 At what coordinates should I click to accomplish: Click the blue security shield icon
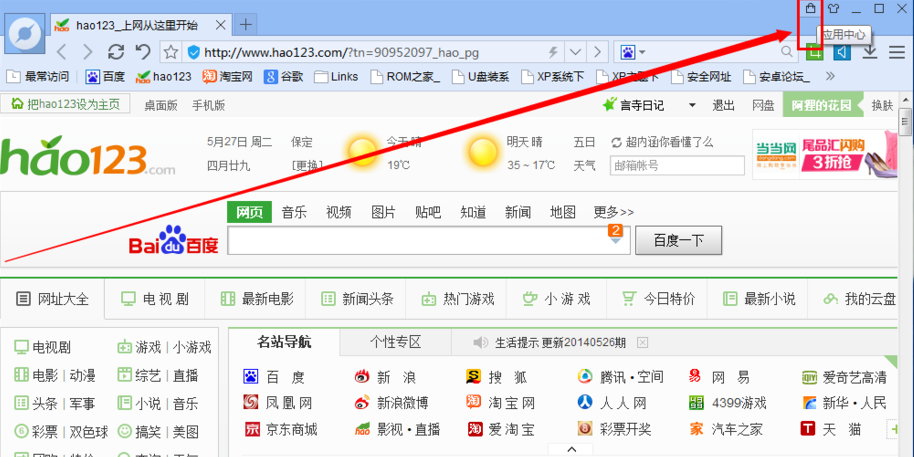(194, 53)
